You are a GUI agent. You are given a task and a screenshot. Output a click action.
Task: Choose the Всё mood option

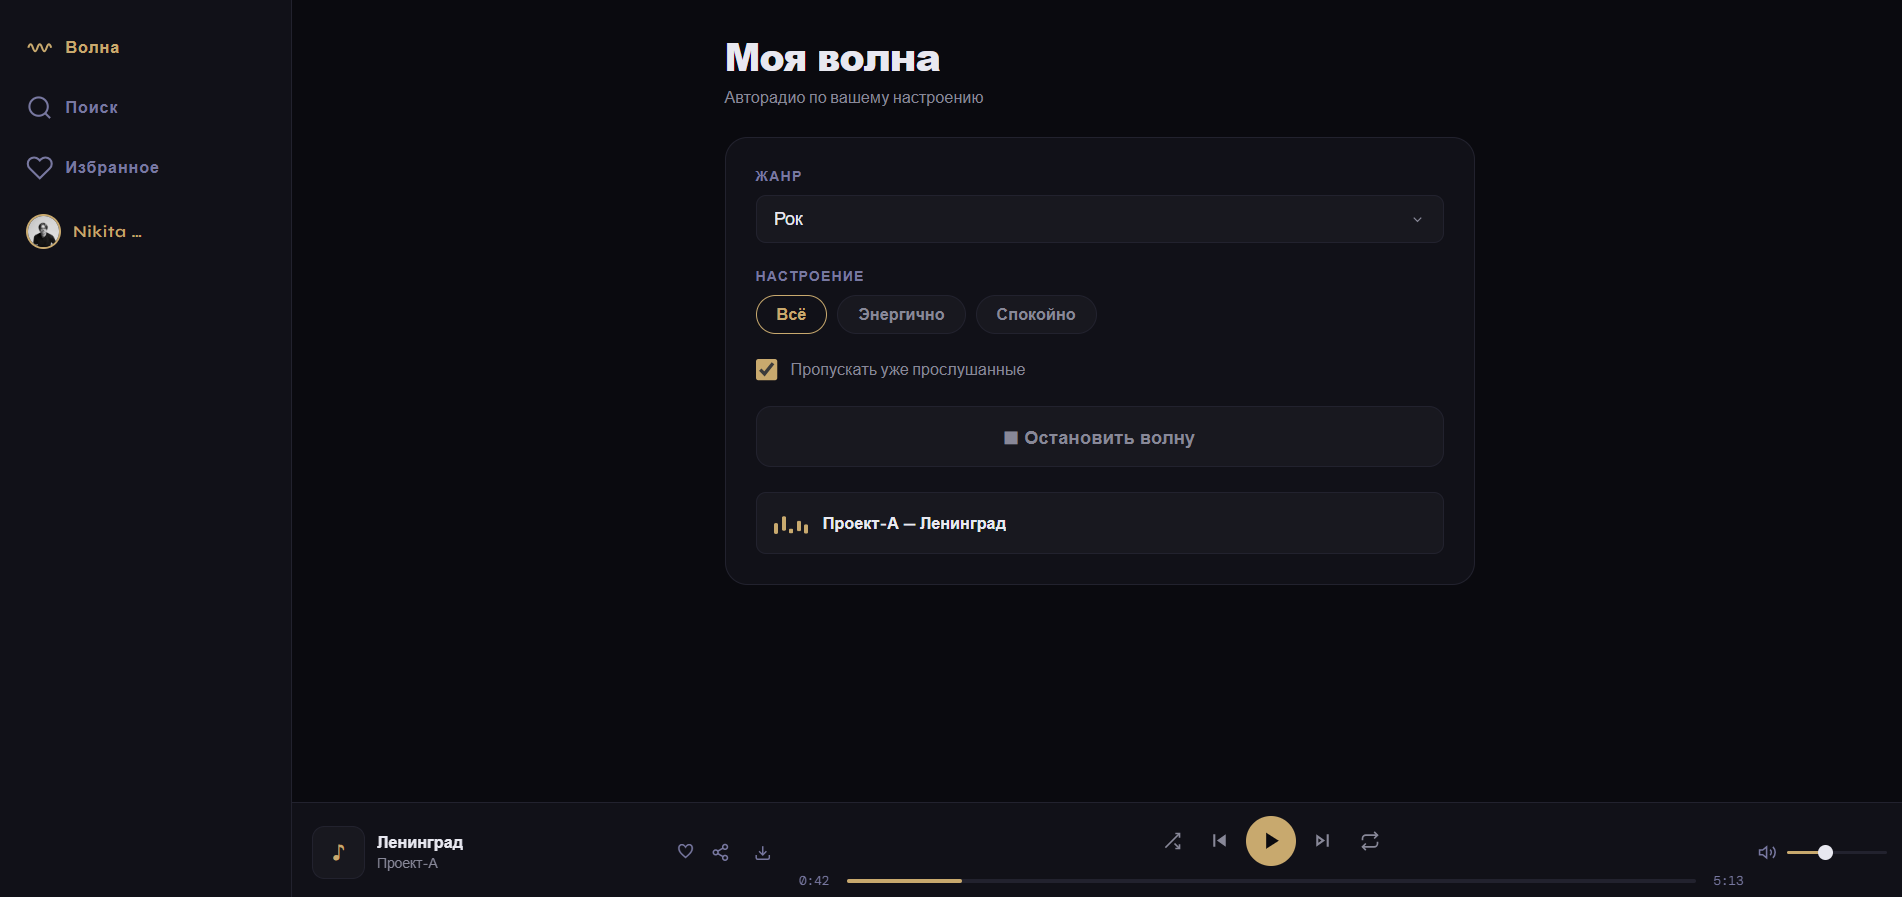[x=791, y=315]
